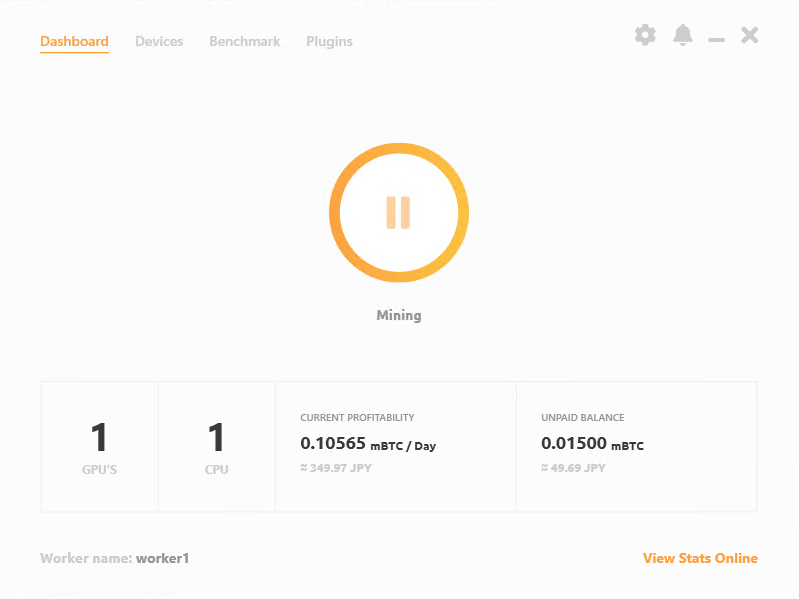Open the notifications bell

683,36
